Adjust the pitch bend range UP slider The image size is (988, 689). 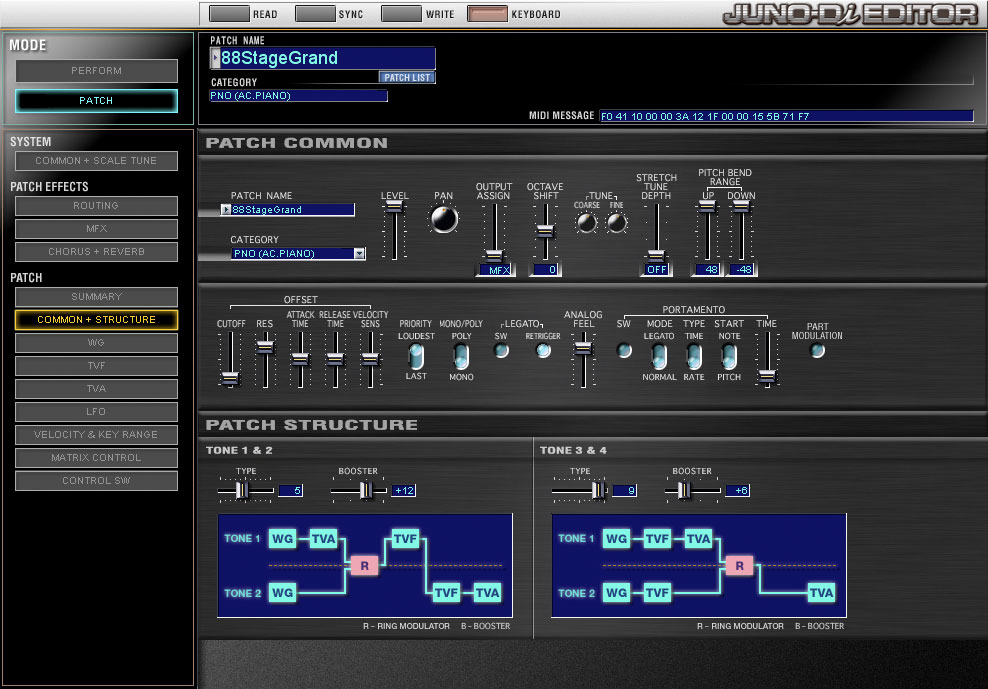pos(708,206)
